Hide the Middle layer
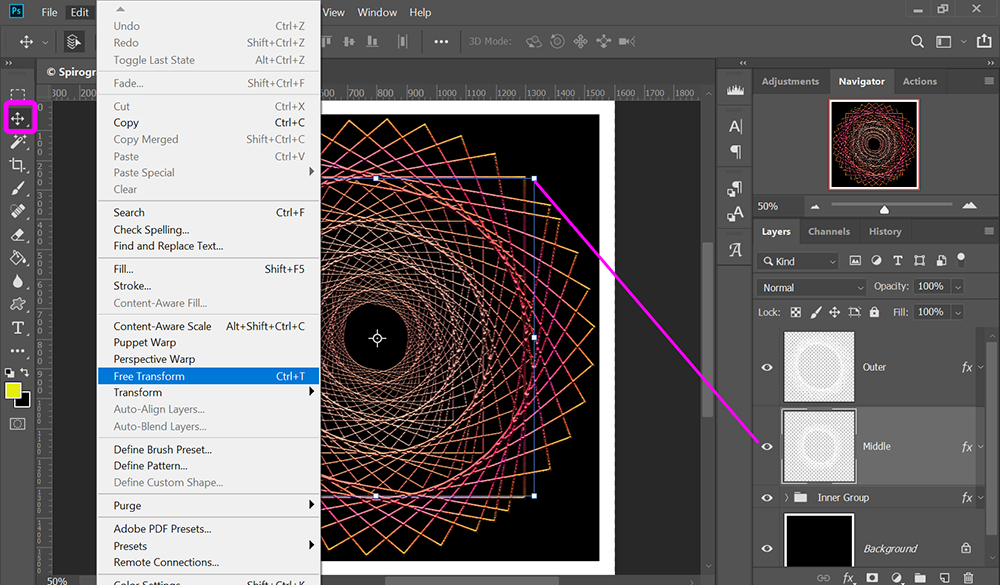This screenshot has width=1000, height=585. click(767, 447)
